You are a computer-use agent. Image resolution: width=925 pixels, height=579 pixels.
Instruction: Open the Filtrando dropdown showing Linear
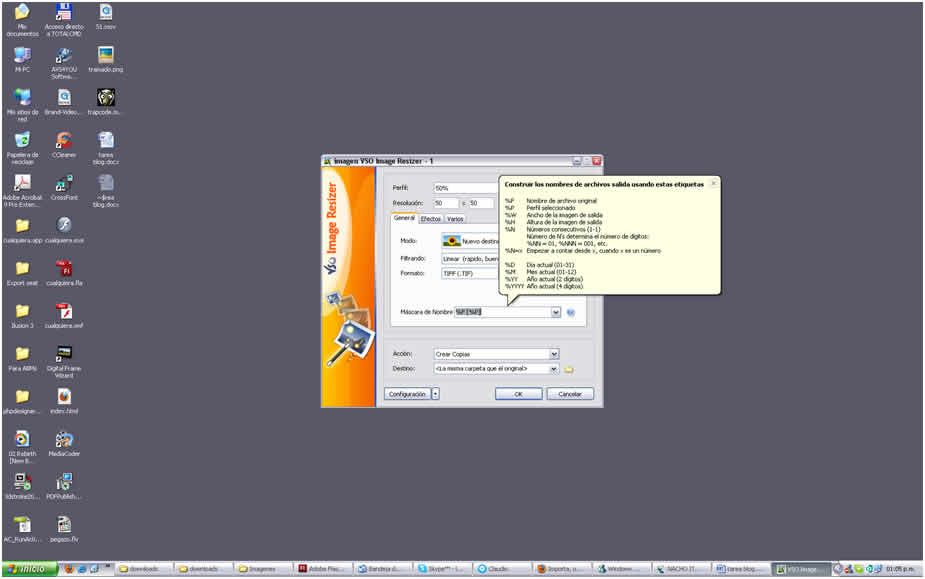tap(470, 259)
